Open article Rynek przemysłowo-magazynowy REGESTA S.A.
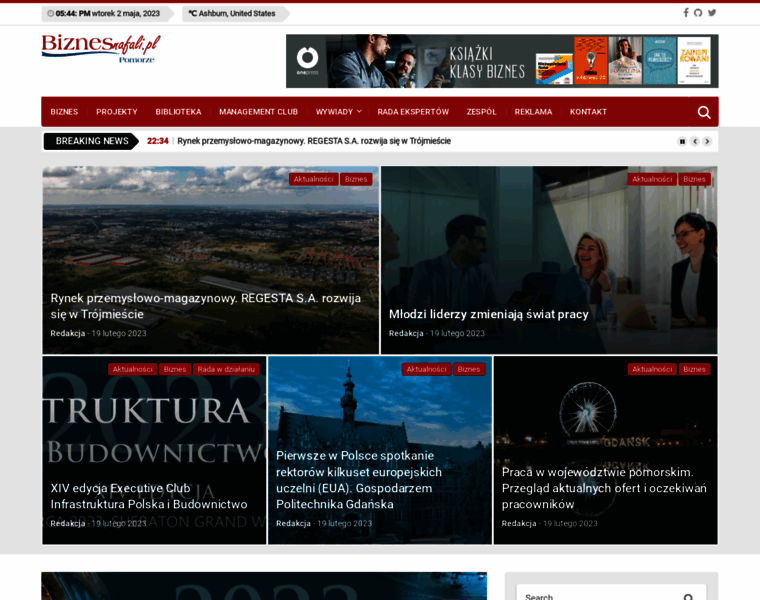 click(206, 306)
